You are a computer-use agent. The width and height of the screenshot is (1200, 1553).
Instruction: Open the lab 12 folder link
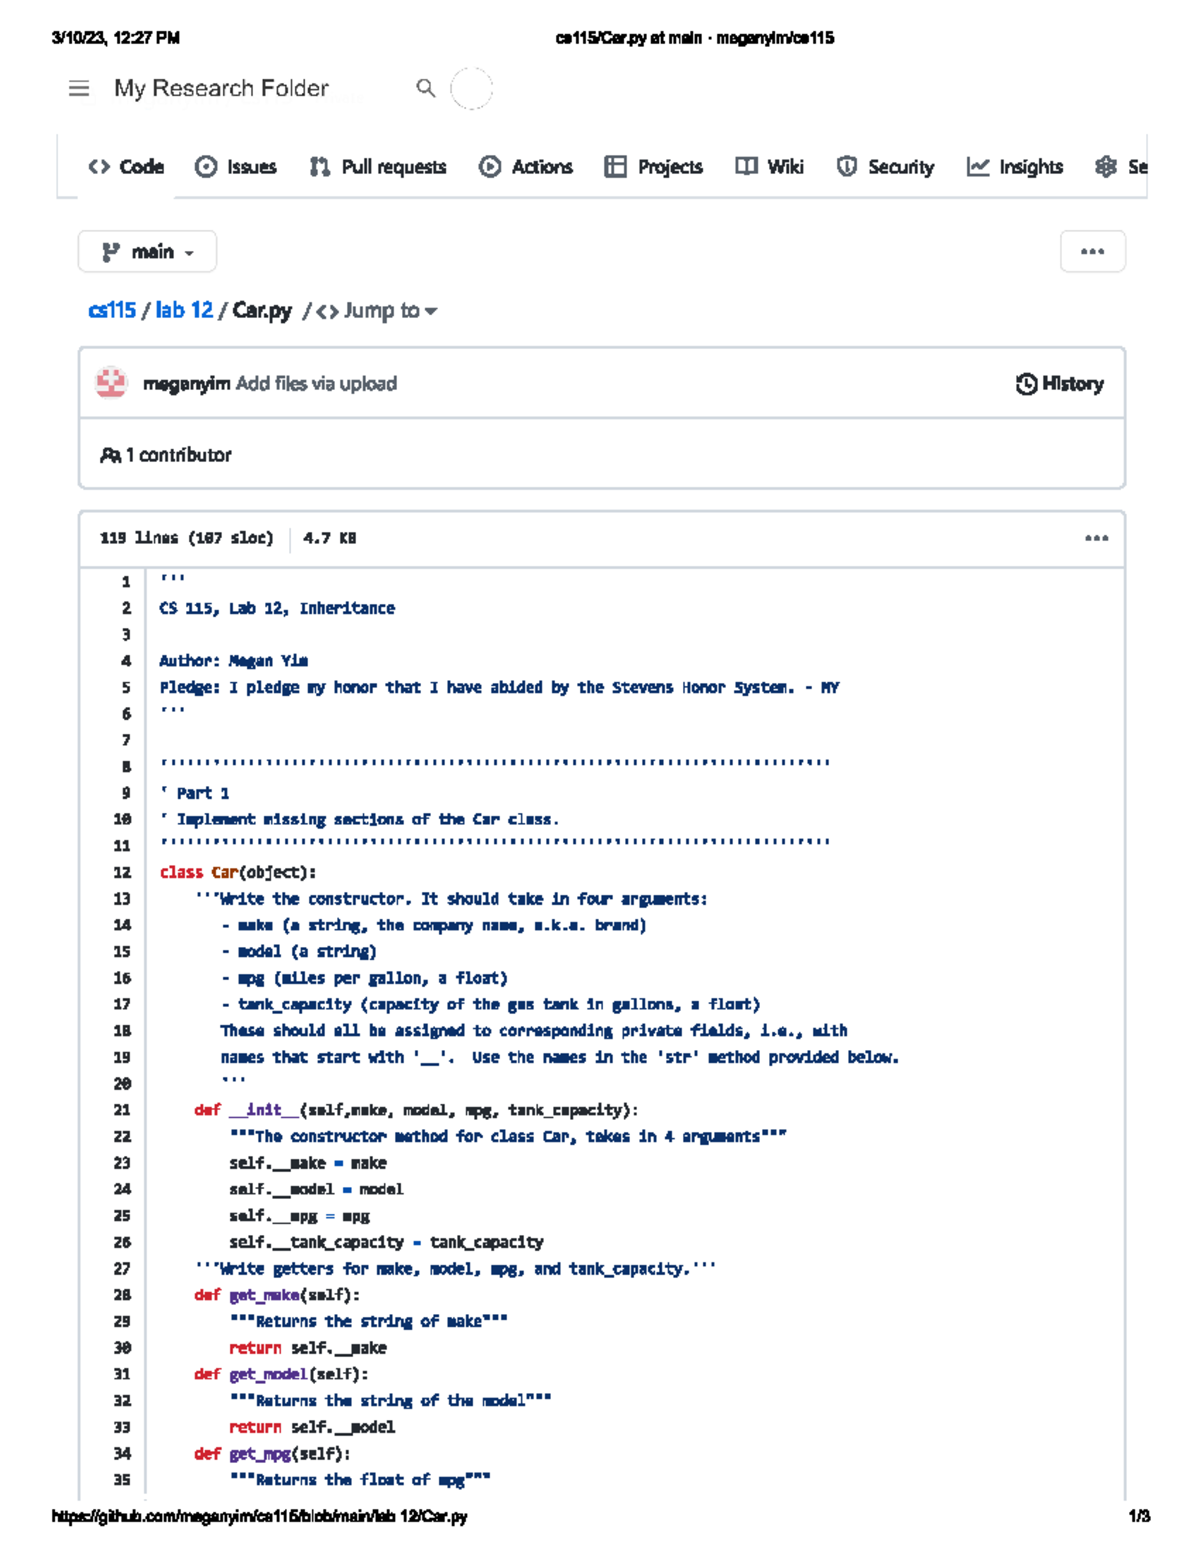coord(184,311)
